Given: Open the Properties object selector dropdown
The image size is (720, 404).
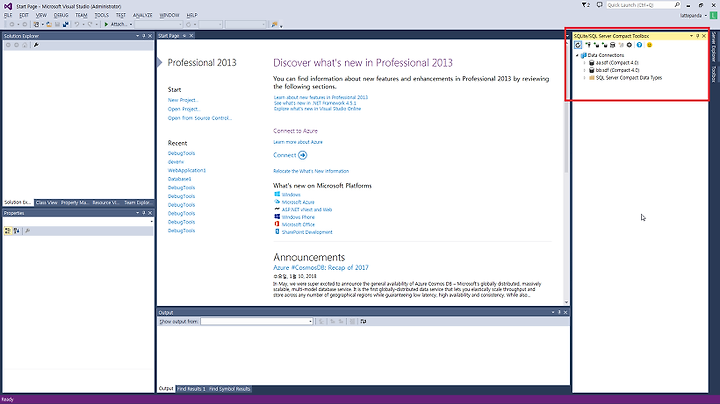Looking at the screenshot, I should [152, 222].
